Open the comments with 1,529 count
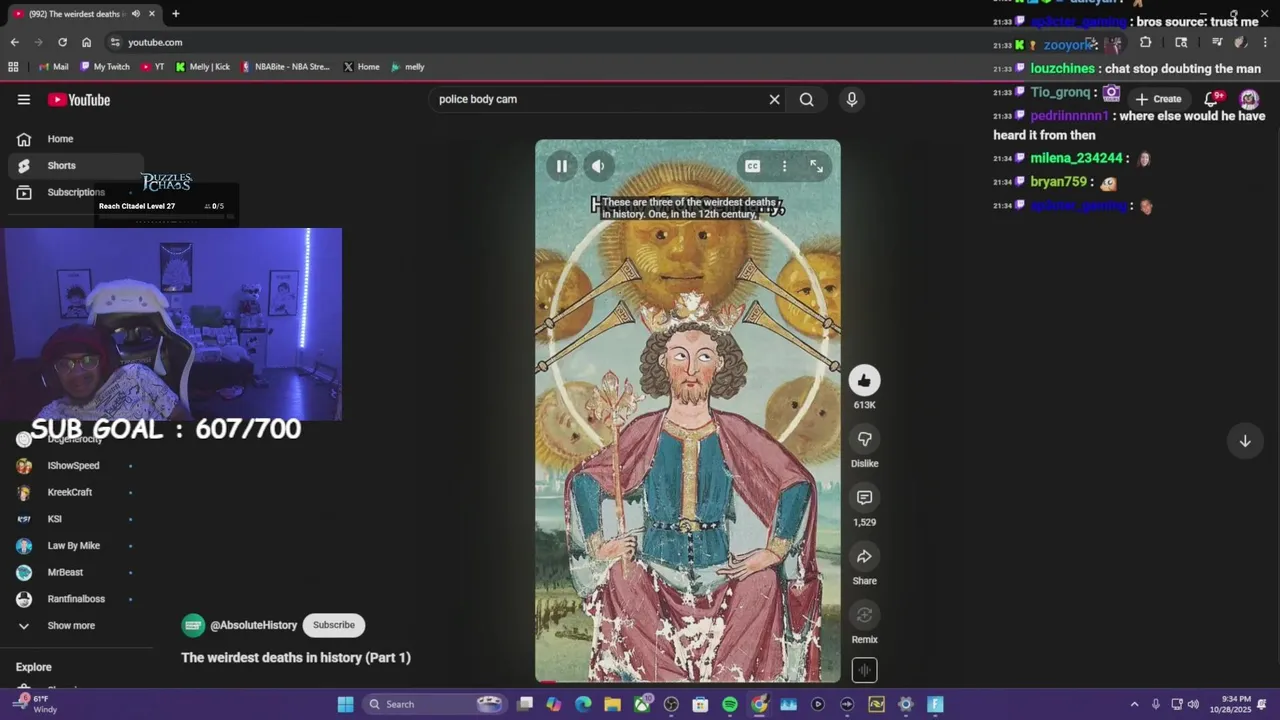The height and width of the screenshot is (720, 1280). click(x=865, y=497)
